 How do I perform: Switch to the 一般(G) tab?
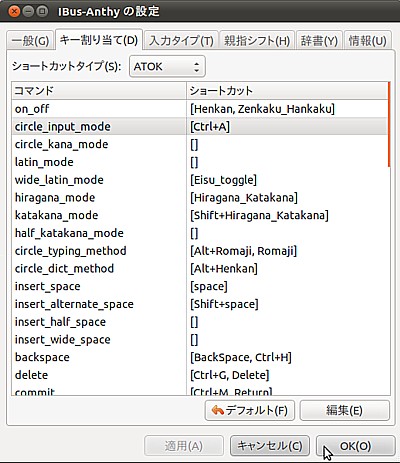pos(30,41)
